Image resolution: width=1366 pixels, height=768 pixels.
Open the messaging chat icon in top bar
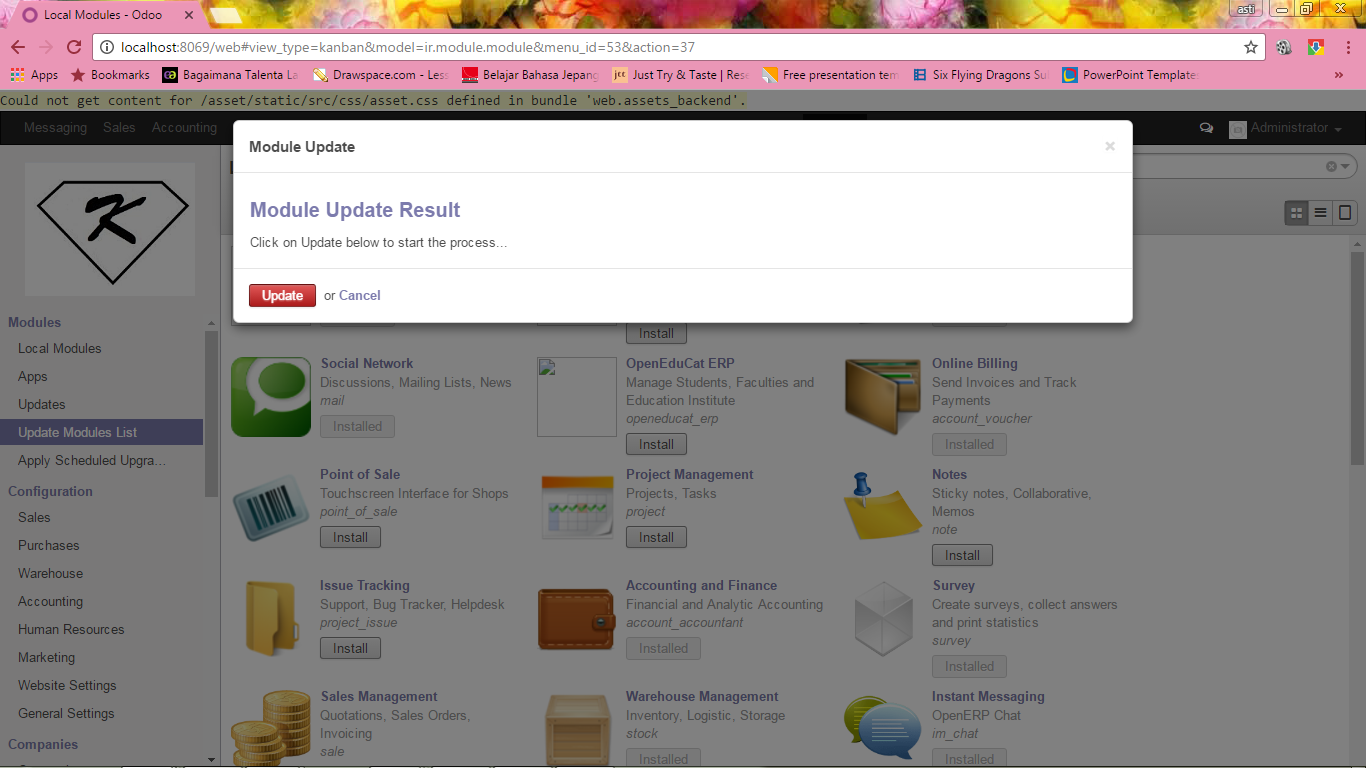[x=1206, y=128]
